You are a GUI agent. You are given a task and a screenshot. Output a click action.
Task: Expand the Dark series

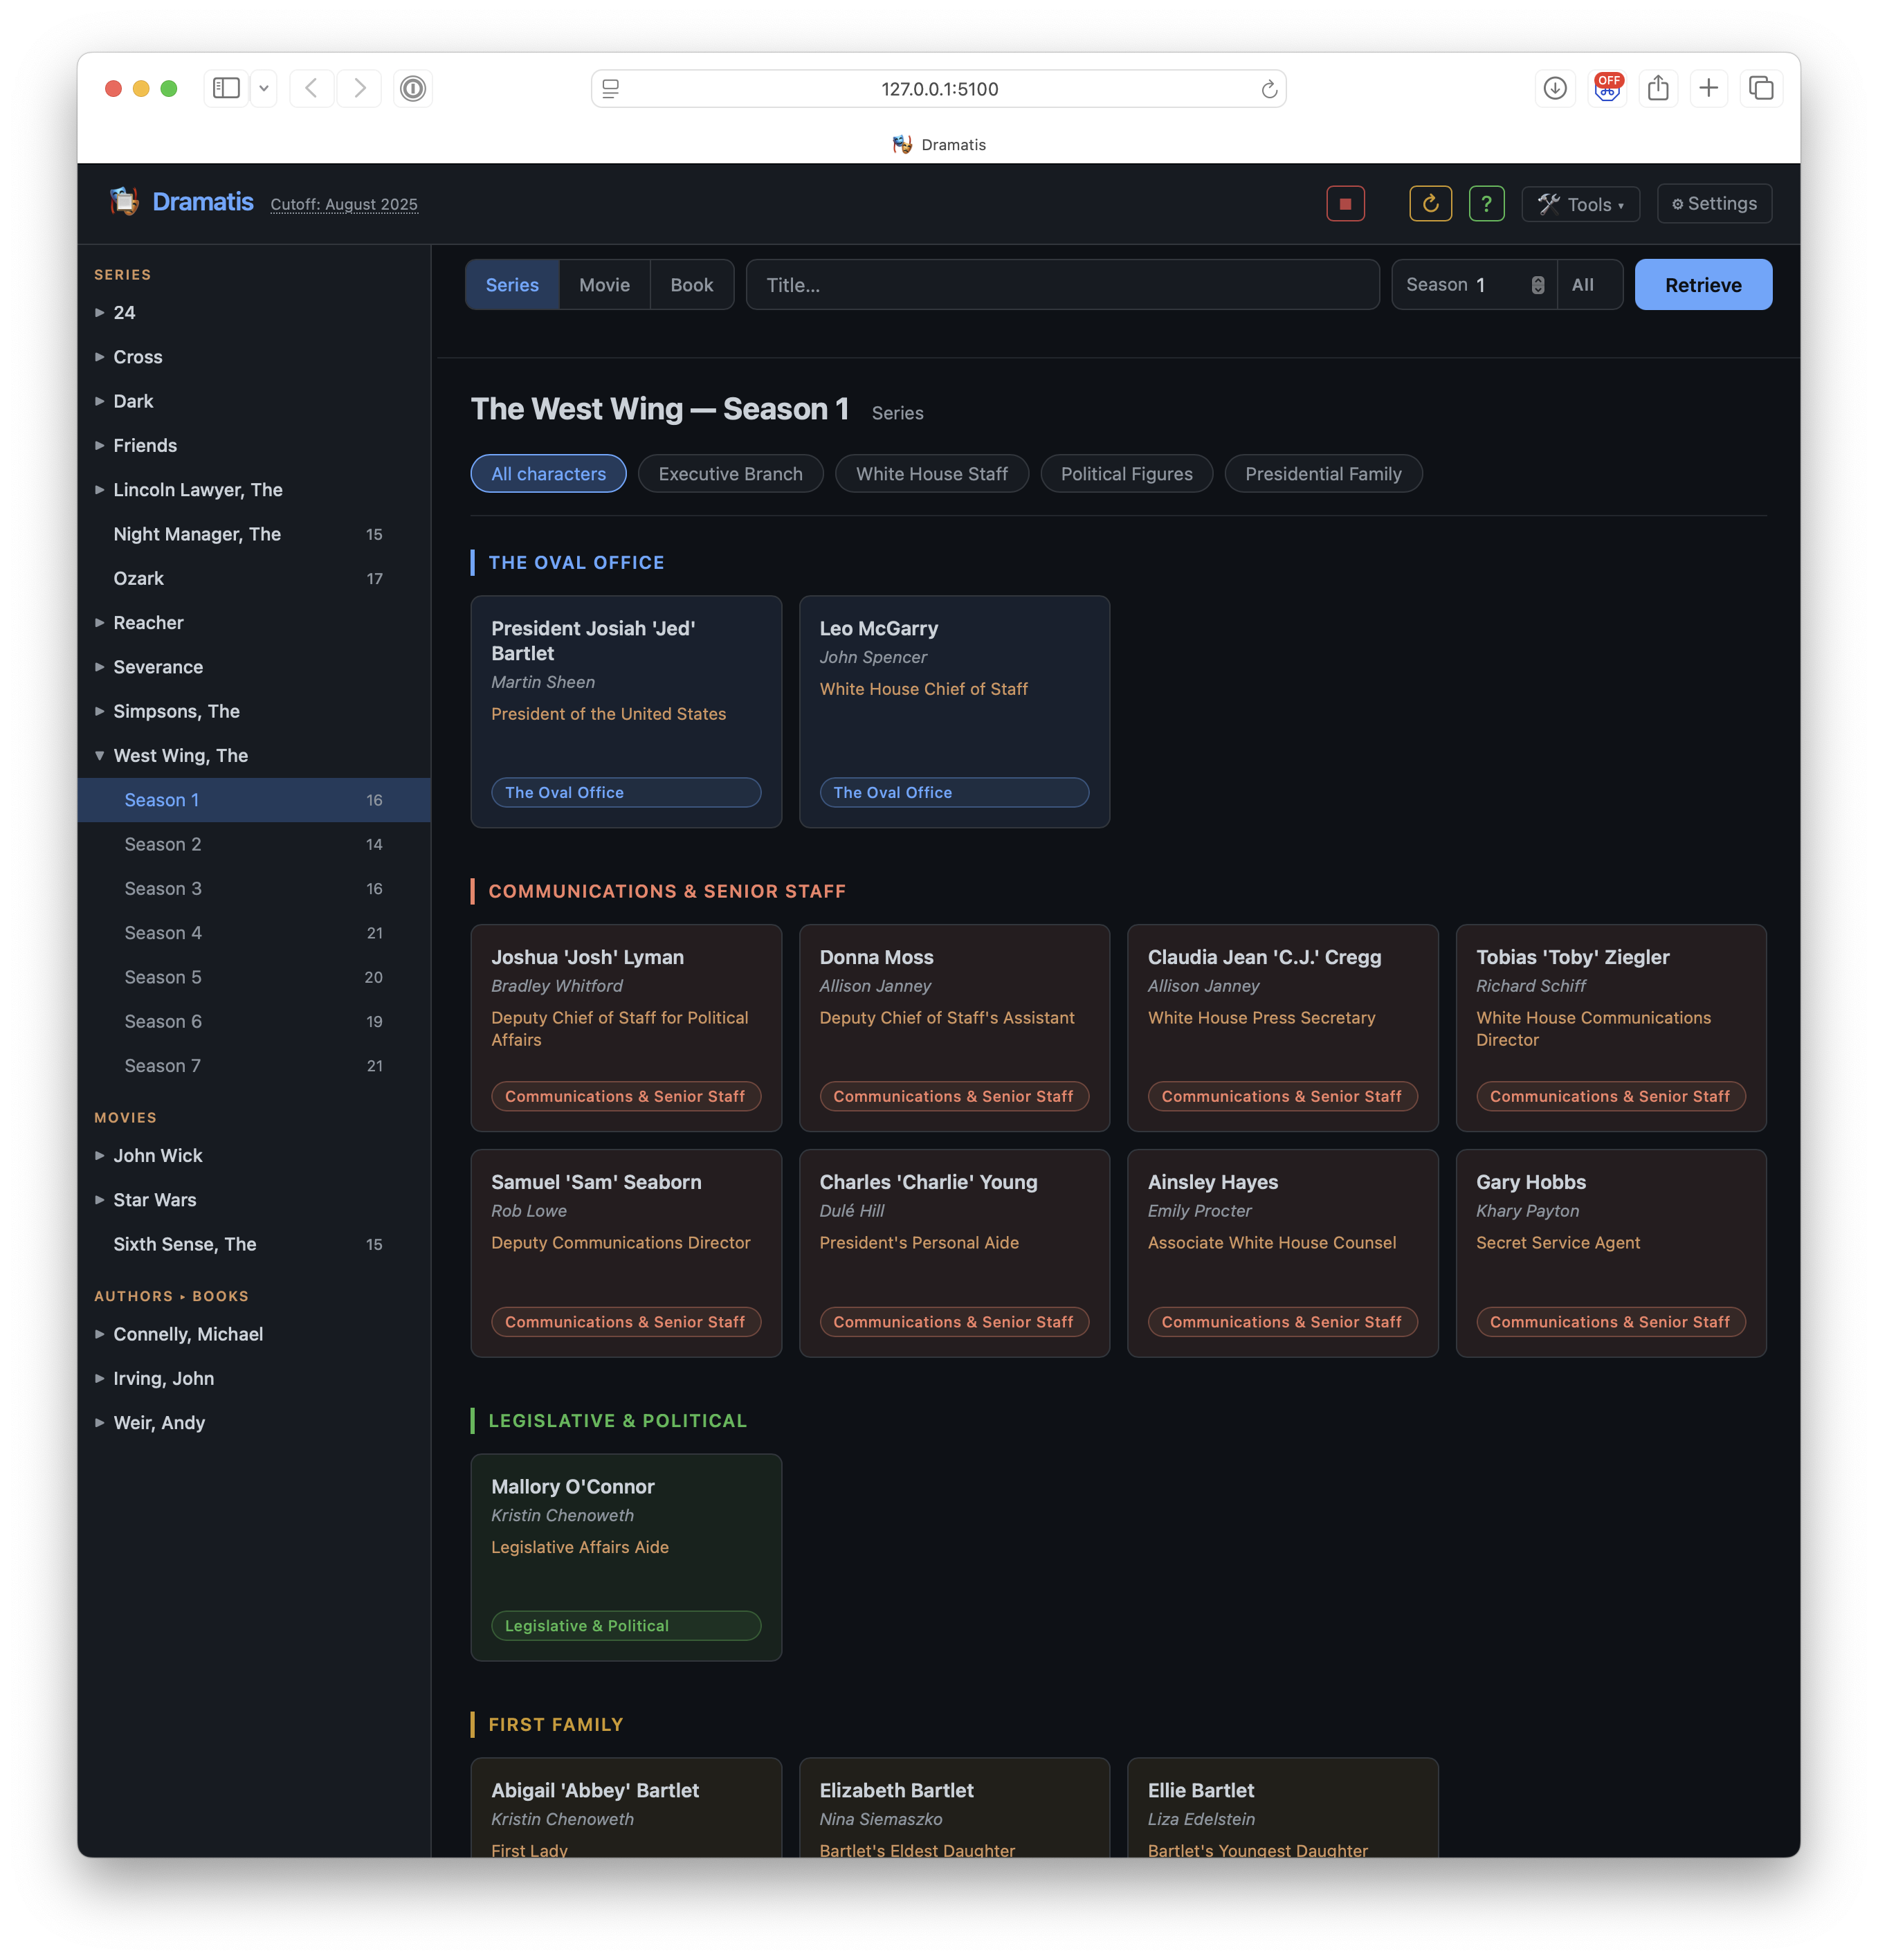(100, 401)
